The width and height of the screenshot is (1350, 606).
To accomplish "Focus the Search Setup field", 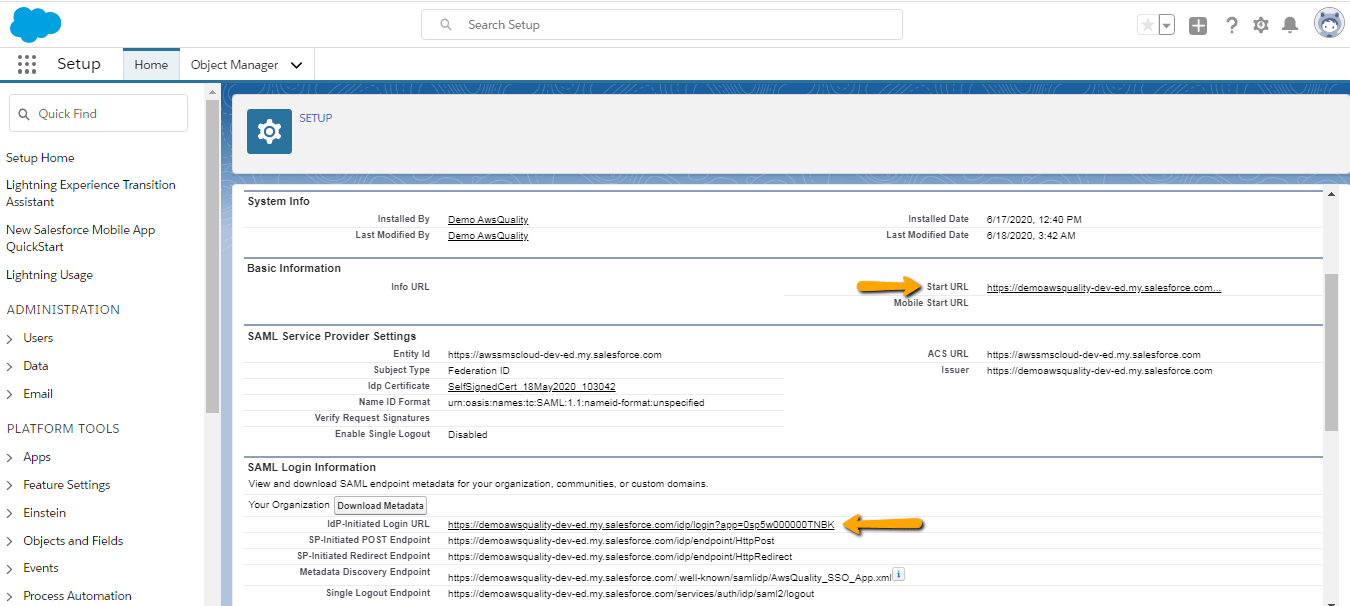I will point(661,24).
